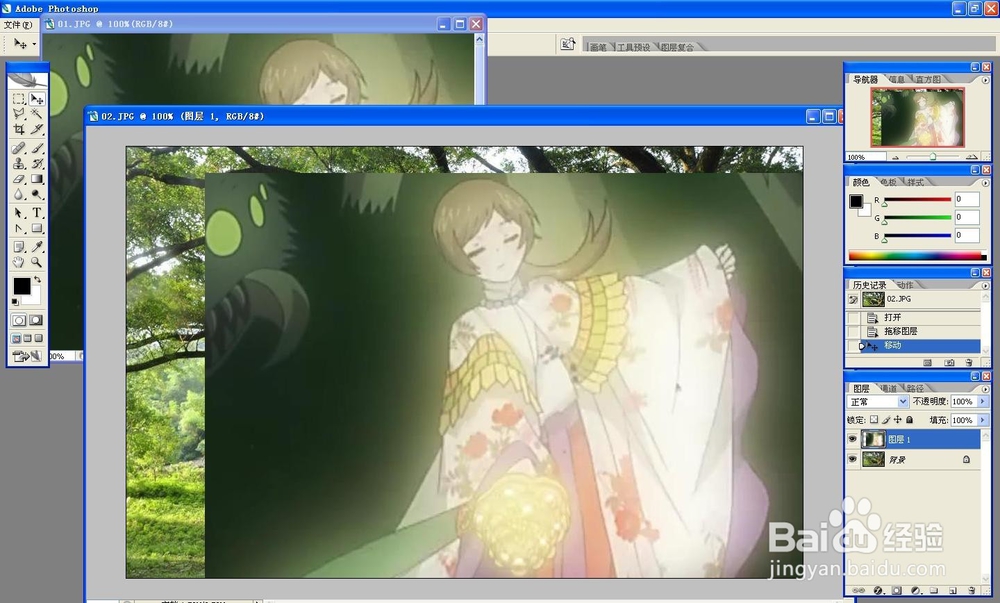
Task: Switch to 直方图 histogram tab
Action: point(928,80)
